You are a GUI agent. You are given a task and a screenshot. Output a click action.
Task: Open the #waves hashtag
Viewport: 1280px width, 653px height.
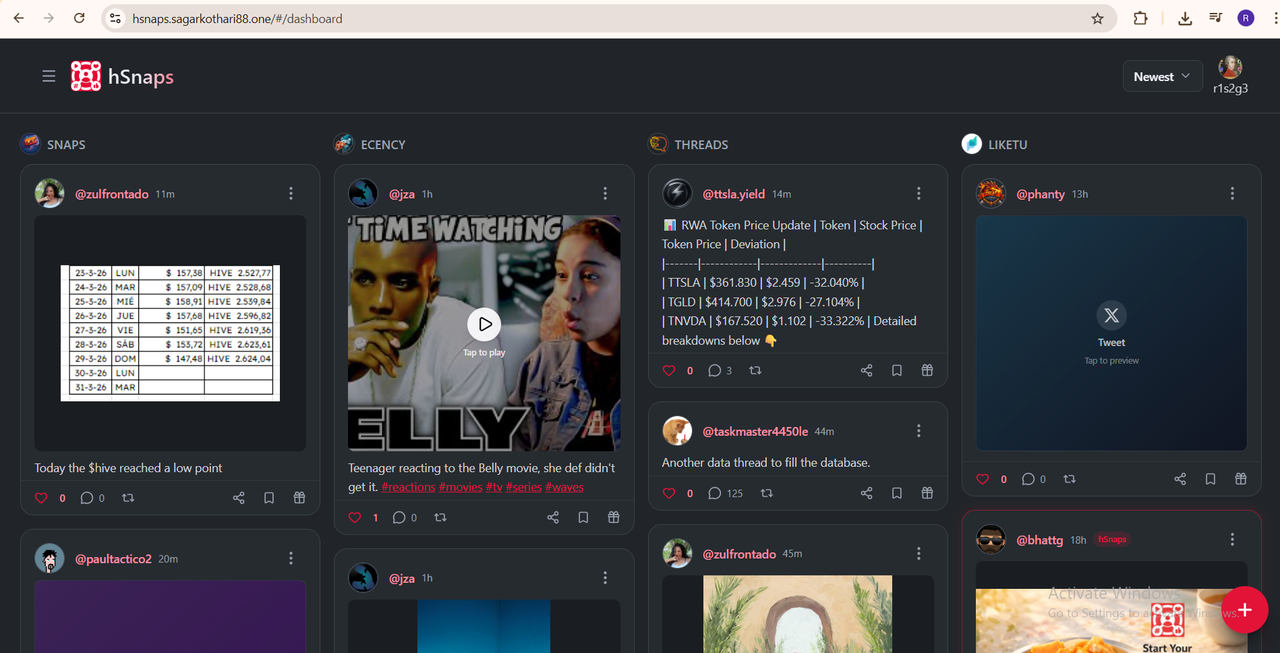[564, 487]
